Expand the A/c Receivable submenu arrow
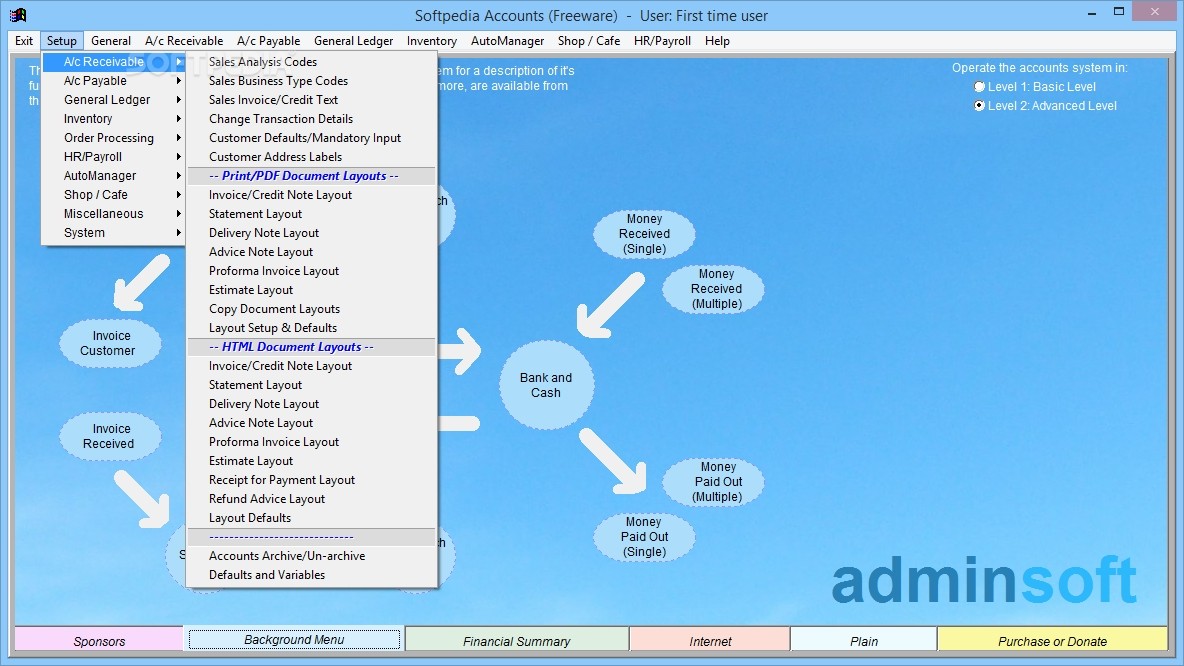Viewport: 1184px width, 666px height. [179, 62]
